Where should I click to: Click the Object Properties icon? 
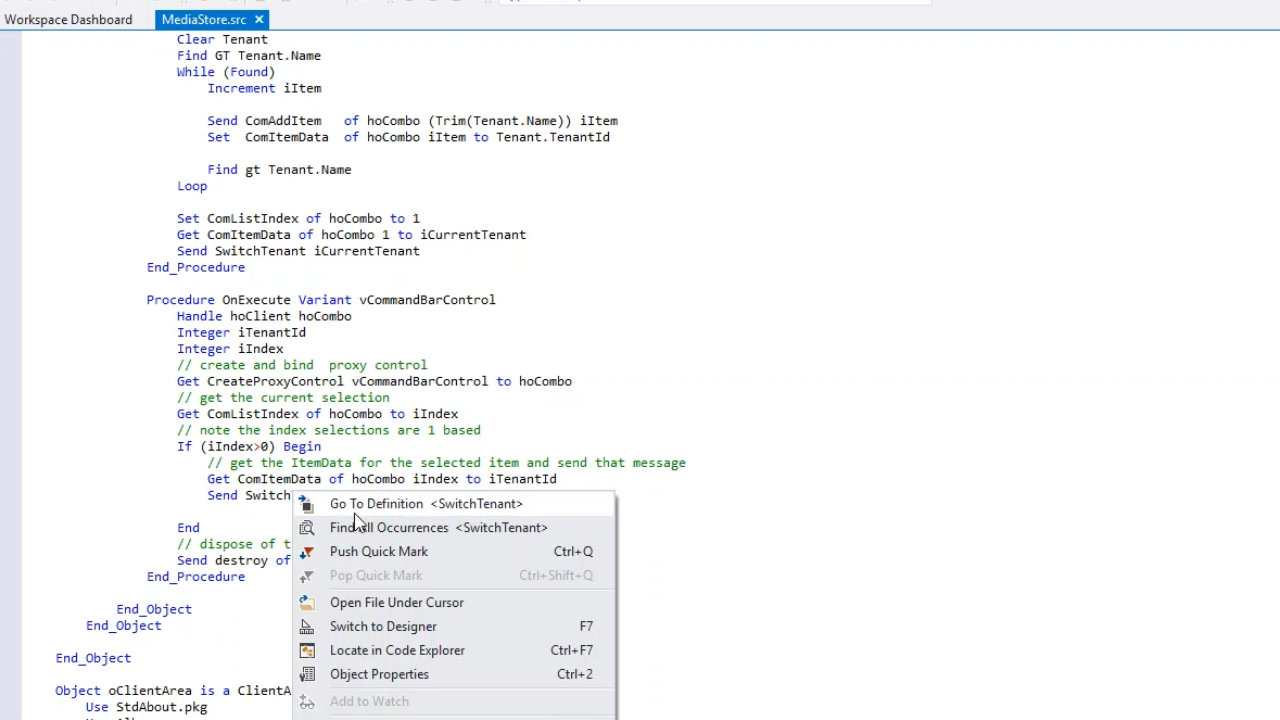tap(307, 675)
